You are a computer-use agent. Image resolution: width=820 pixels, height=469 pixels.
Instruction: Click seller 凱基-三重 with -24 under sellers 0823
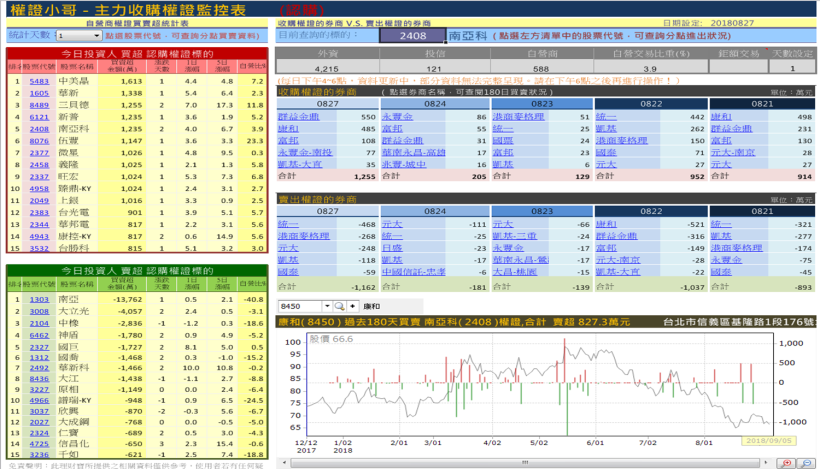pos(515,236)
